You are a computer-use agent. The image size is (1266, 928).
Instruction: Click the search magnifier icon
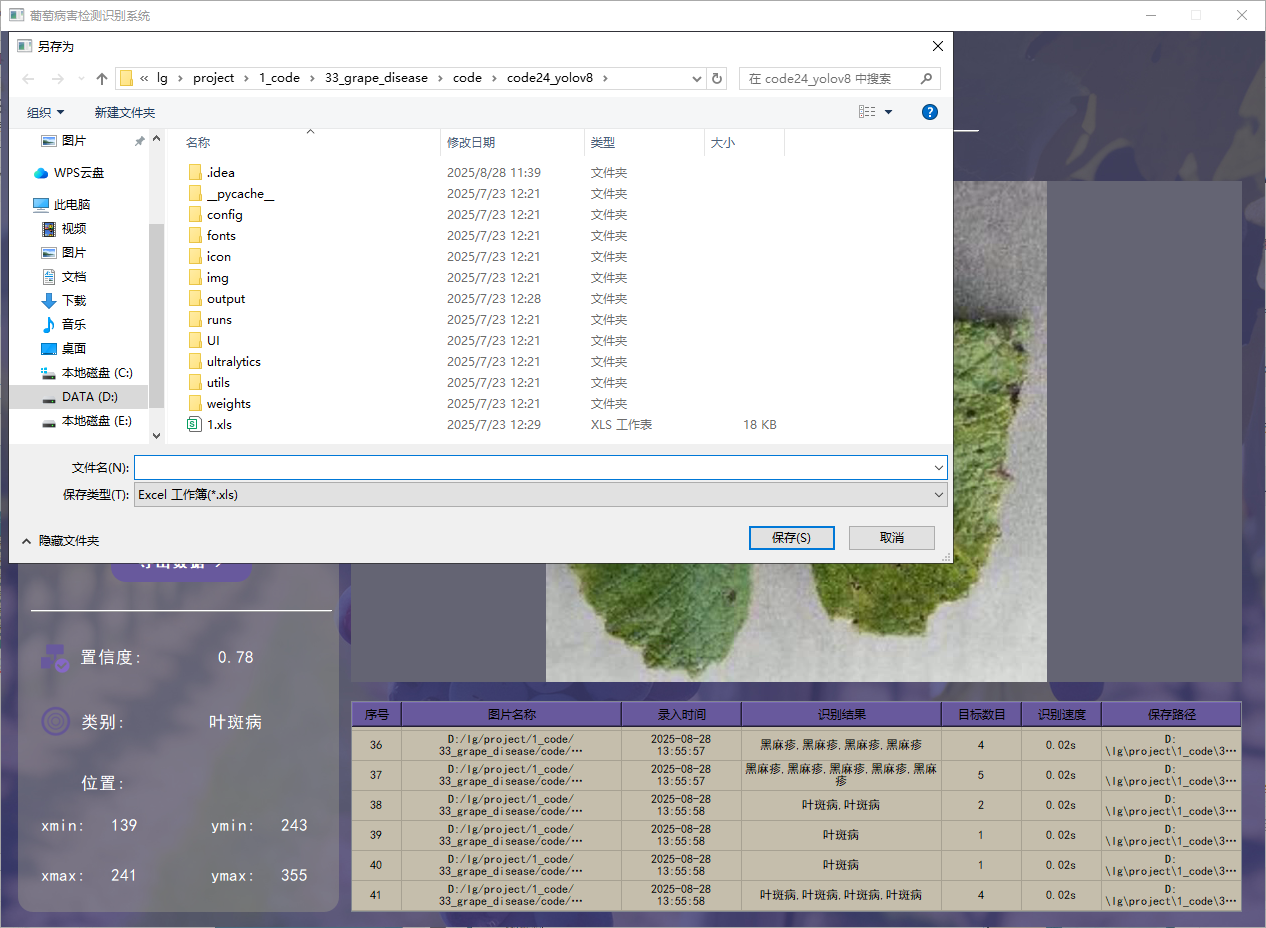click(926, 78)
